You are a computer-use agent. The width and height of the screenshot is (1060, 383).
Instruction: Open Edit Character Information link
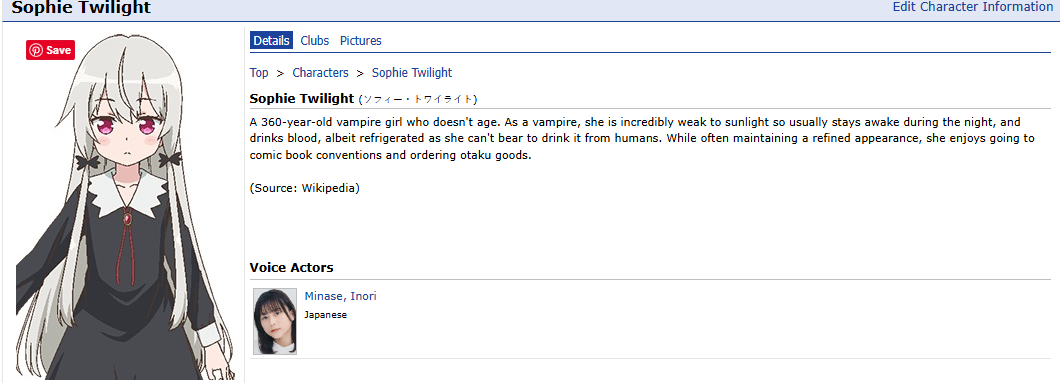coord(973,7)
